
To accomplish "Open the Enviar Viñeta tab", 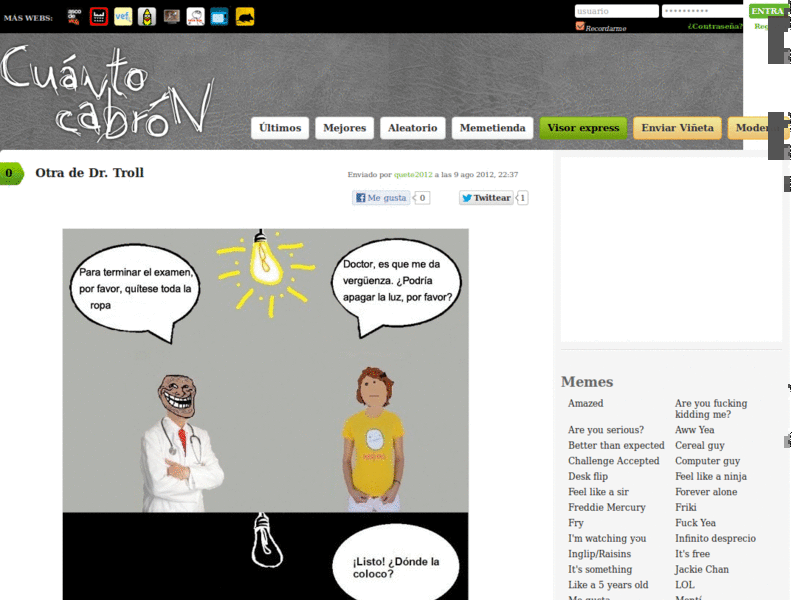I will point(678,128).
